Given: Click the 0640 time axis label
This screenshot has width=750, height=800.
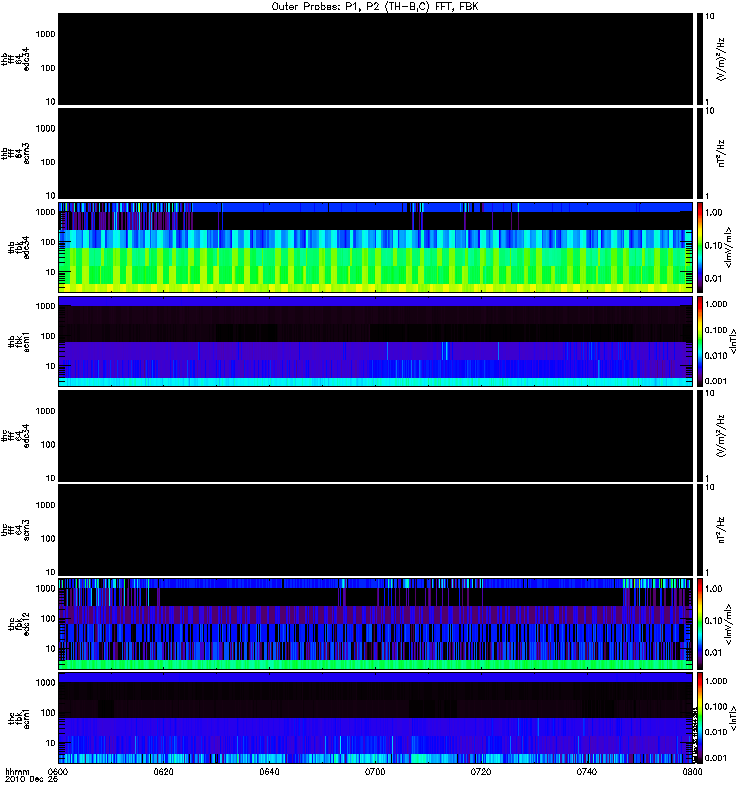Looking at the screenshot, I should [269, 772].
